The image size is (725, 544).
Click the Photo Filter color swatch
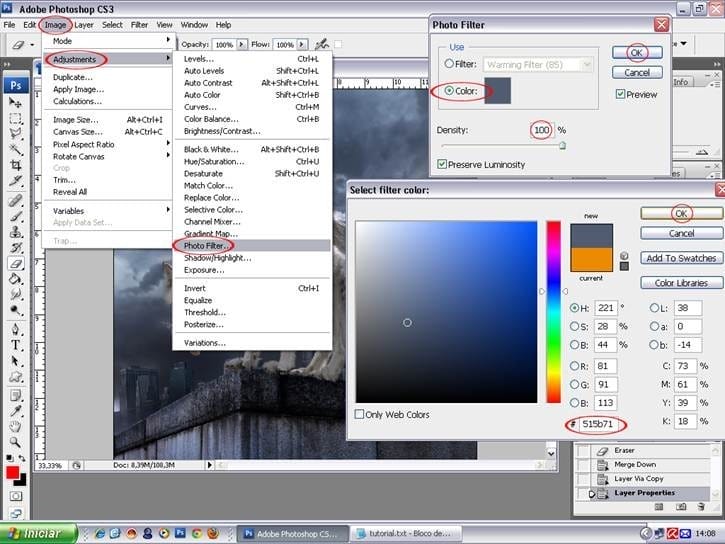pyautogui.click(x=498, y=91)
